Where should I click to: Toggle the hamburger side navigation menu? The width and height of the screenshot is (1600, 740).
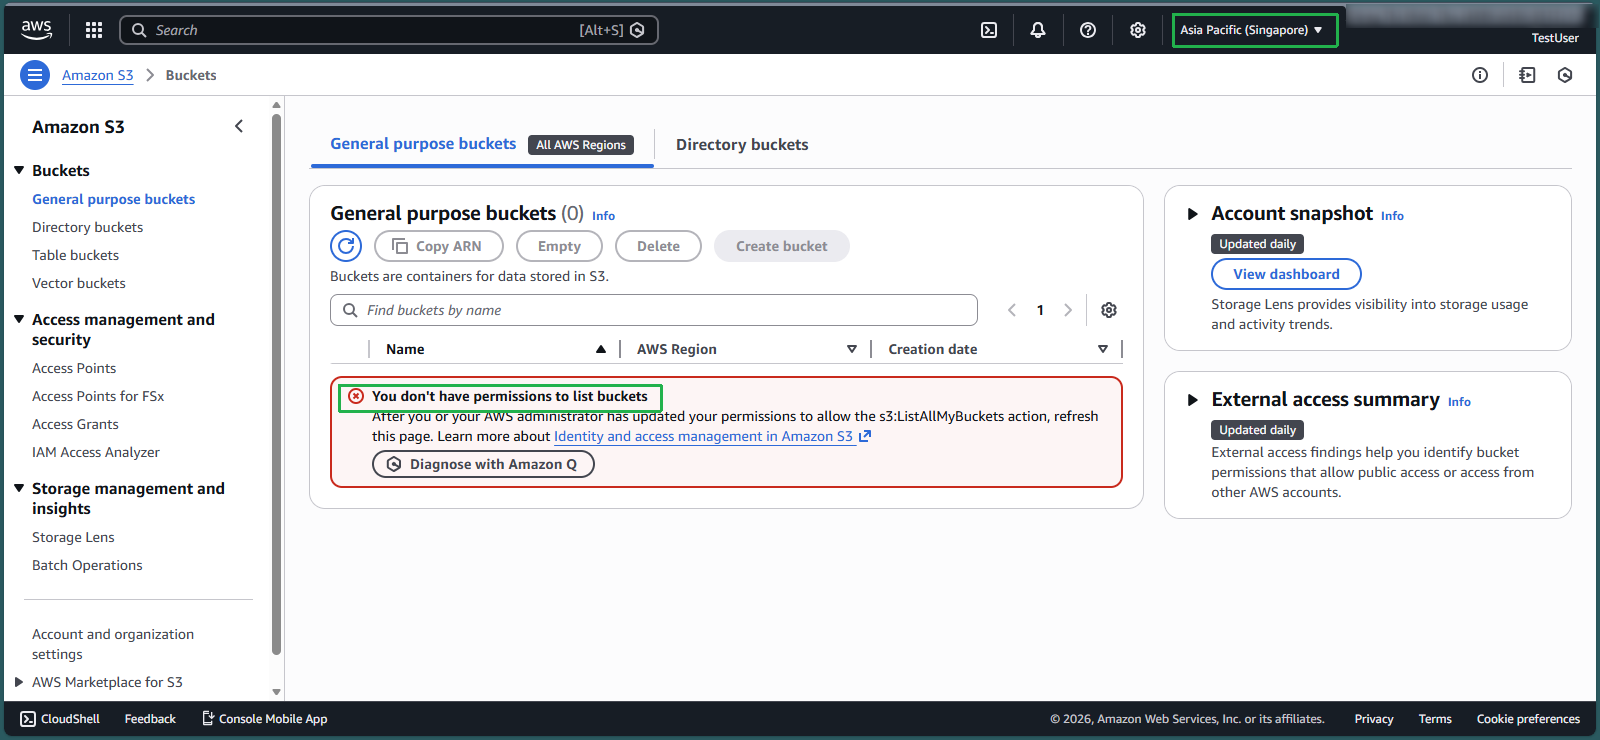[x=35, y=75]
